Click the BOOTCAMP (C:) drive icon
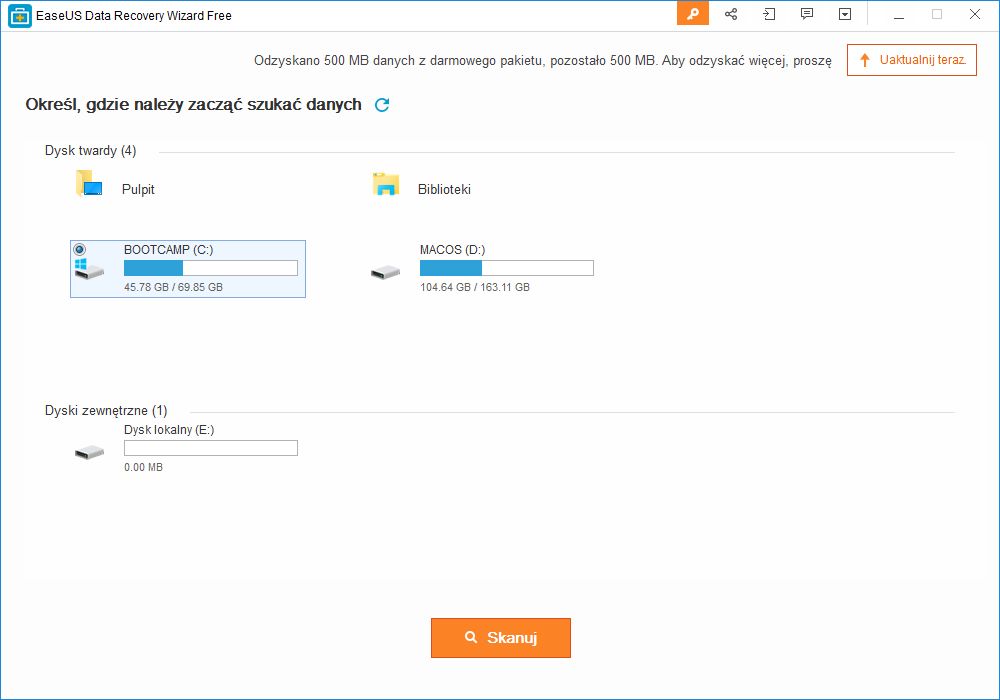This screenshot has height=700, width=1000. 89,268
